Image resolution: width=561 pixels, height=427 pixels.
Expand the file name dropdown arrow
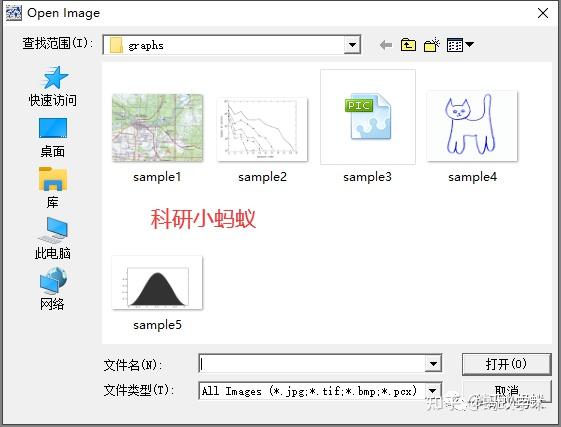[x=433, y=364]
